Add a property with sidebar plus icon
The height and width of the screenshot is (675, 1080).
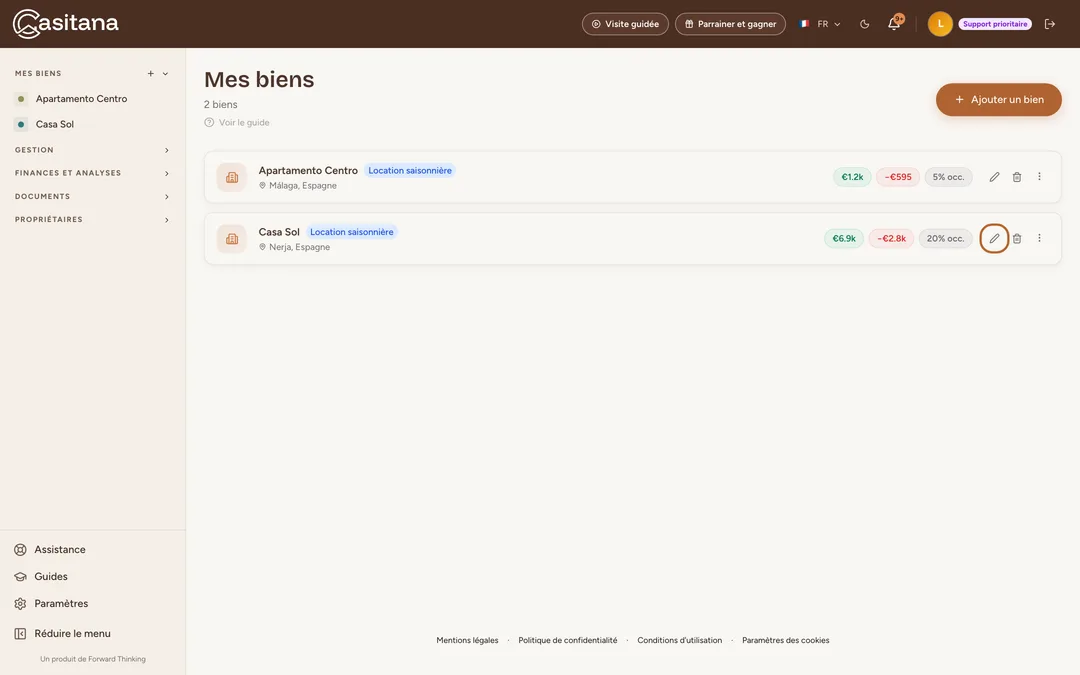tap(151, 74)
